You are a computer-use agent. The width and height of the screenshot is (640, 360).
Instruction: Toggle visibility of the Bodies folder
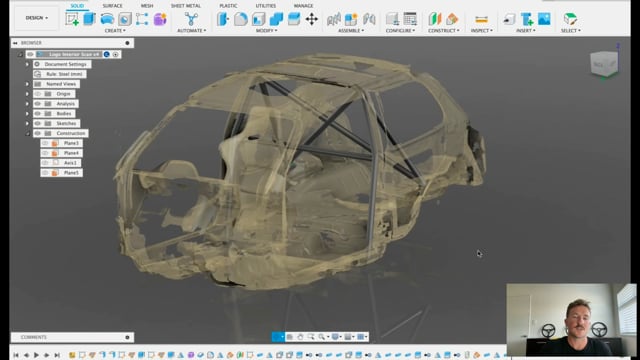pos(38,113)
